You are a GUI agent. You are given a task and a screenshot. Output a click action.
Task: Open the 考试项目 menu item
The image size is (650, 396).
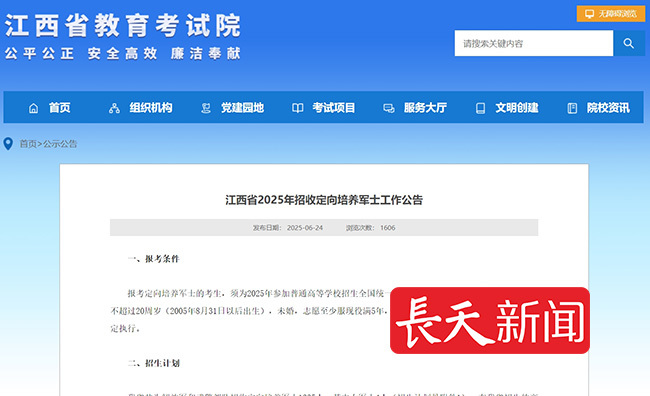[334, 108]
